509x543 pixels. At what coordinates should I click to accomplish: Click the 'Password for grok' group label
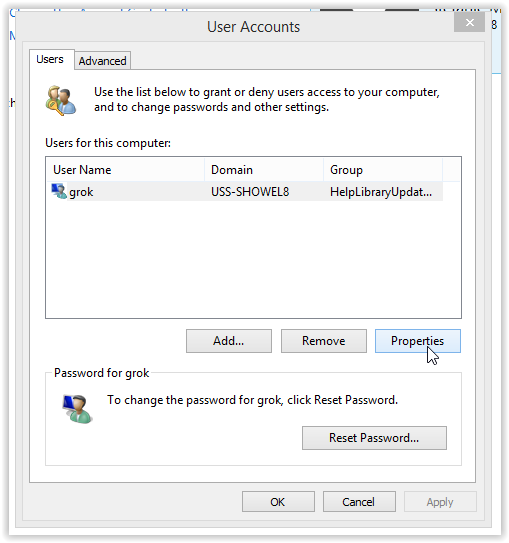[101, 373]
